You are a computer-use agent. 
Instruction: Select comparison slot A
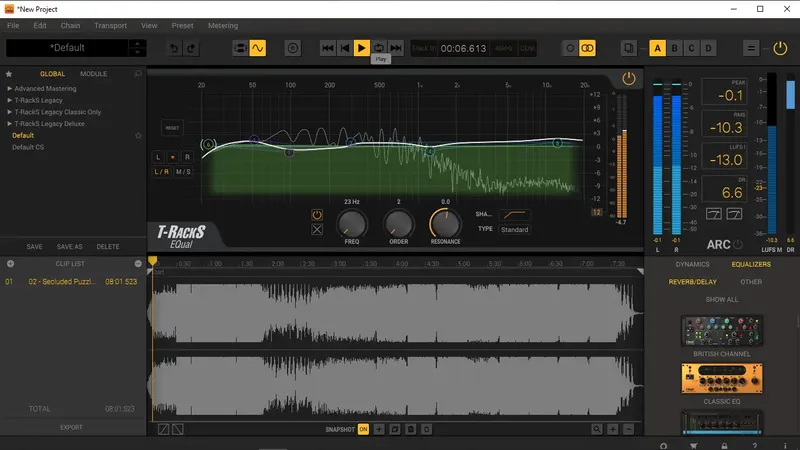(x=657, y=48)
